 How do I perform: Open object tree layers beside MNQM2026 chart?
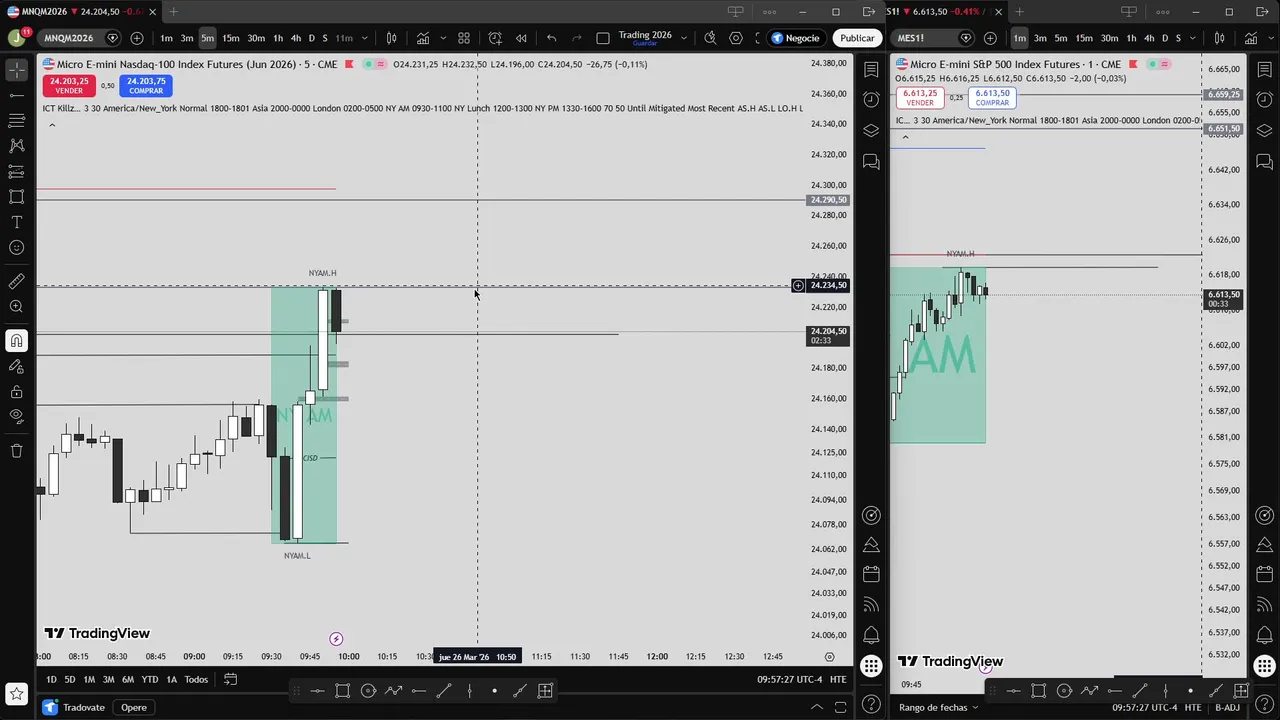click(x=871, y=130)
